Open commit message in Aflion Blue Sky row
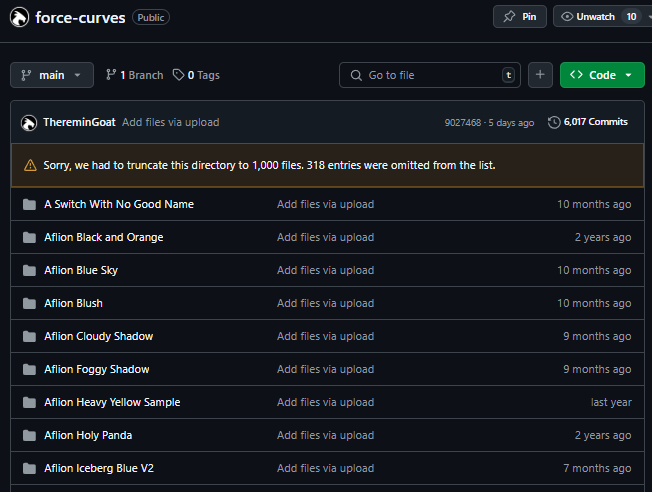652x492 pixels. pyautogui.click(x=326, y=270)
